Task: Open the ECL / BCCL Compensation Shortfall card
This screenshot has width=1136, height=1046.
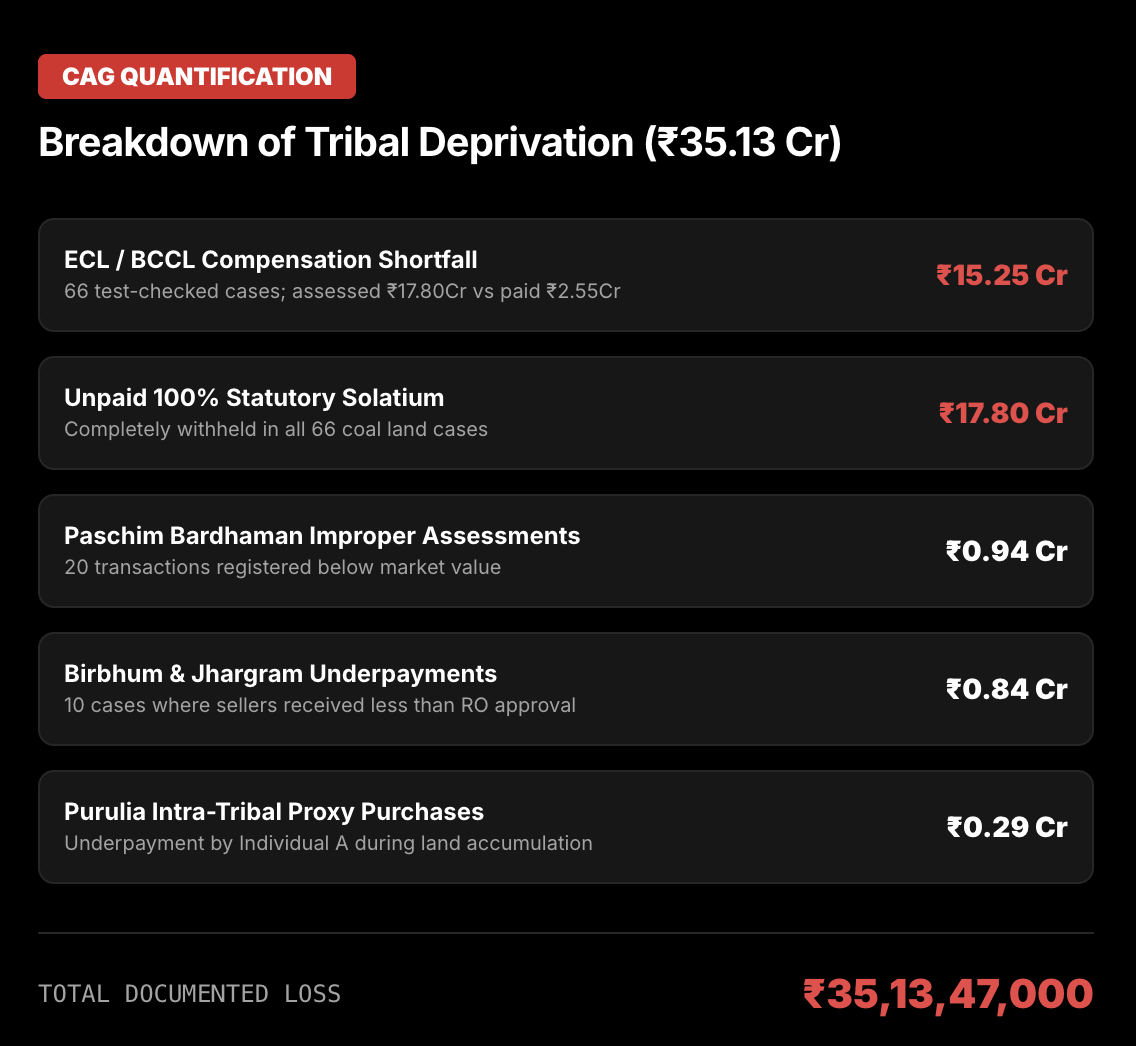Action: tap(566, 275)
